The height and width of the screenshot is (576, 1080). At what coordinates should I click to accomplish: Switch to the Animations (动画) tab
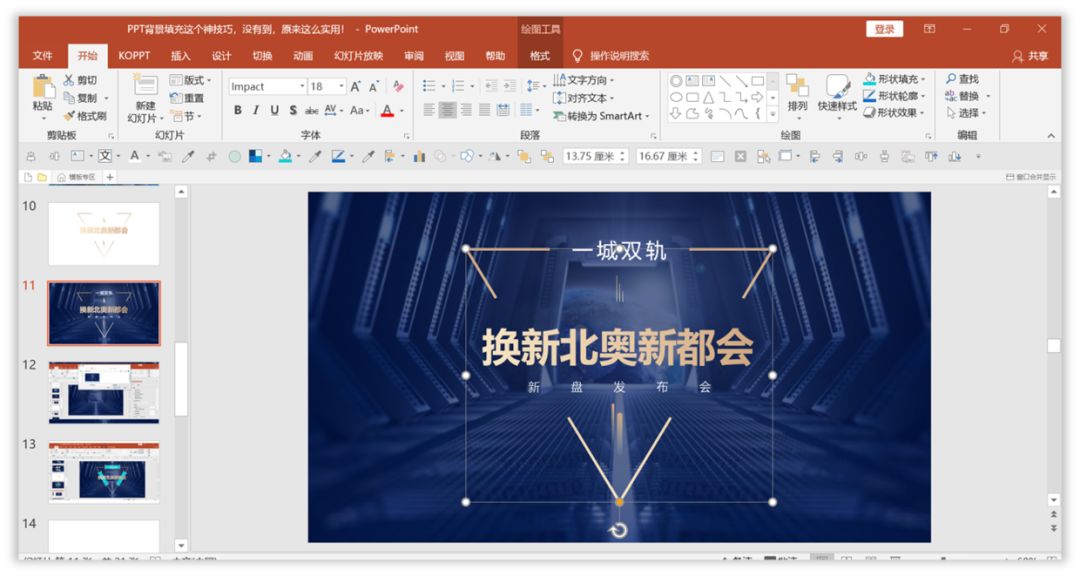[303, 56]
